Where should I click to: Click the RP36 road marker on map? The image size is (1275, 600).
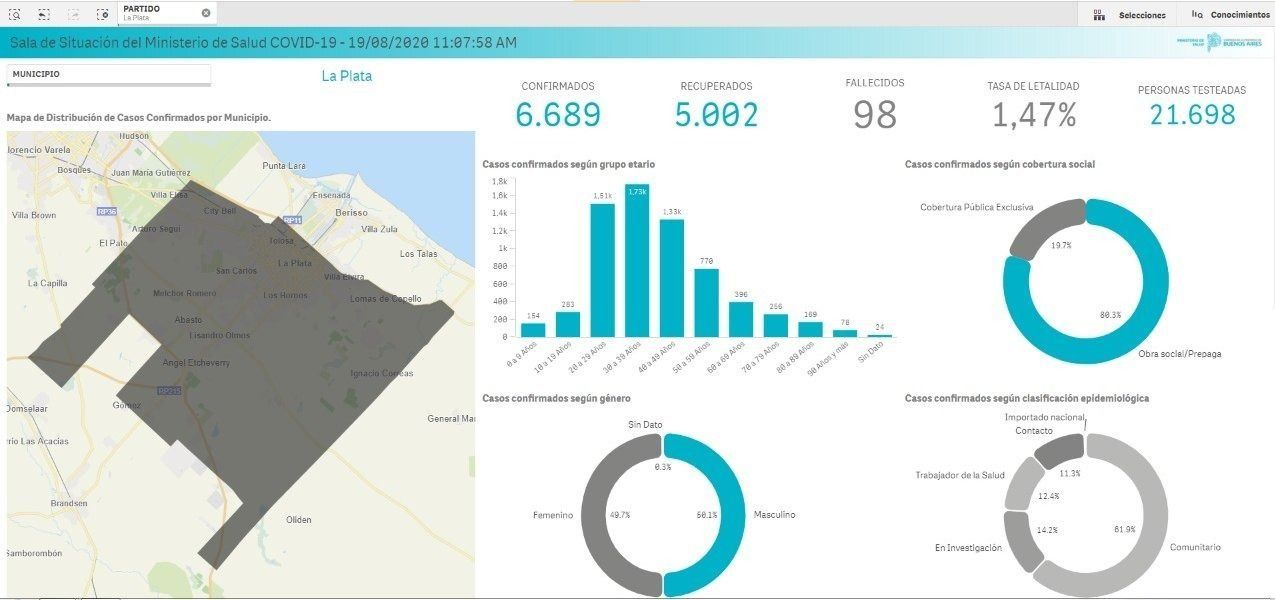(107, 212)
